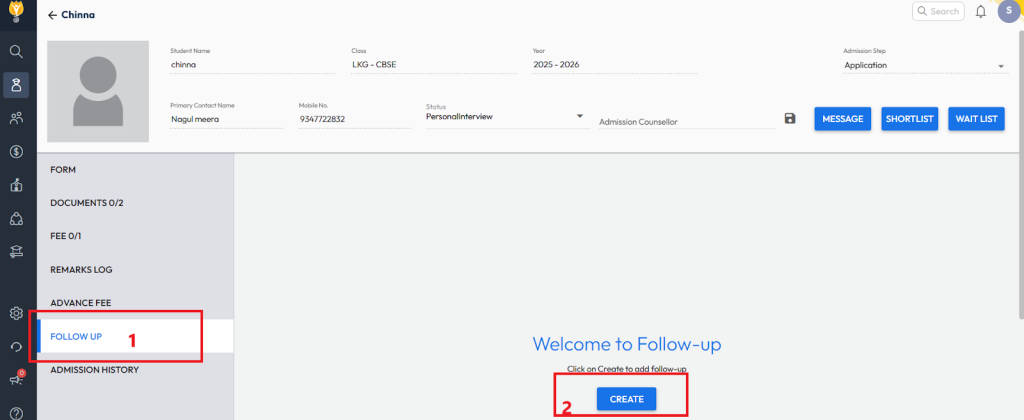The width and height of the screenshot is (1024, 420).
Task: Click the Admission Counsellor input field
Action: [686, 121]
